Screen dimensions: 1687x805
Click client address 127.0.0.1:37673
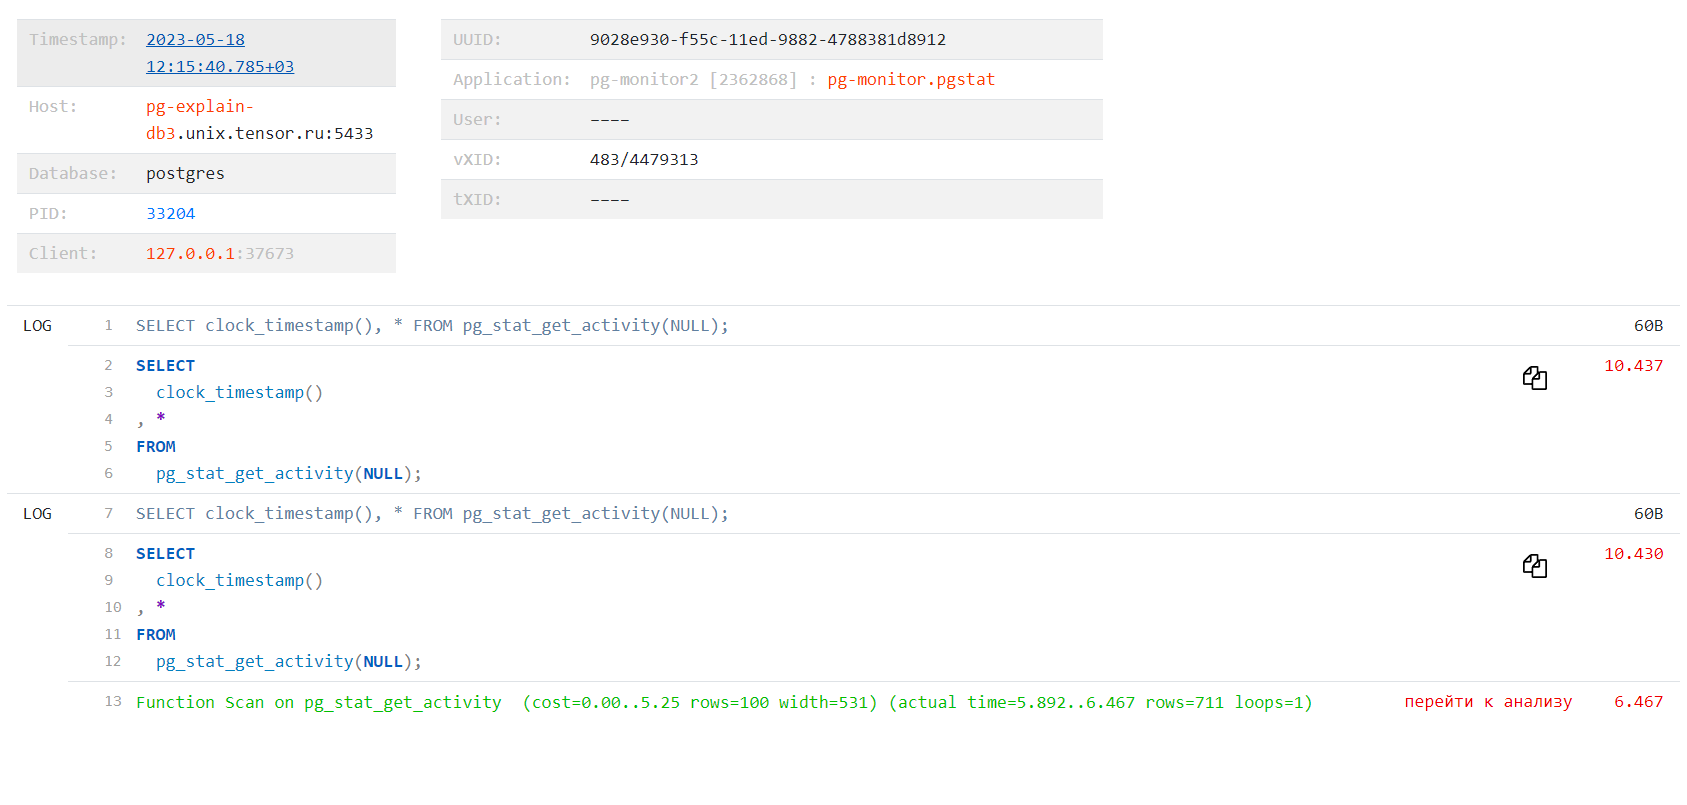[x=219, y=254]
